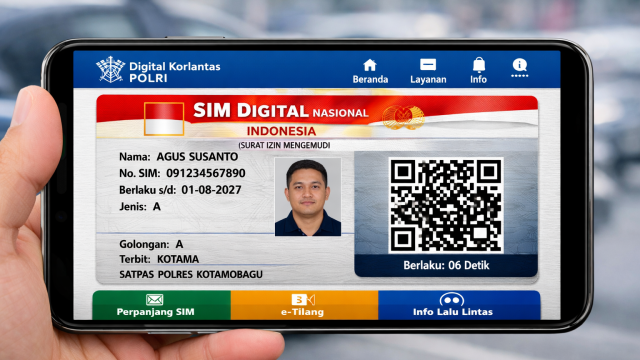Tap the envelope icon on Perpanjang SIM
The width and height of the screenshot is (640, 360).
(x=155, y=300)
